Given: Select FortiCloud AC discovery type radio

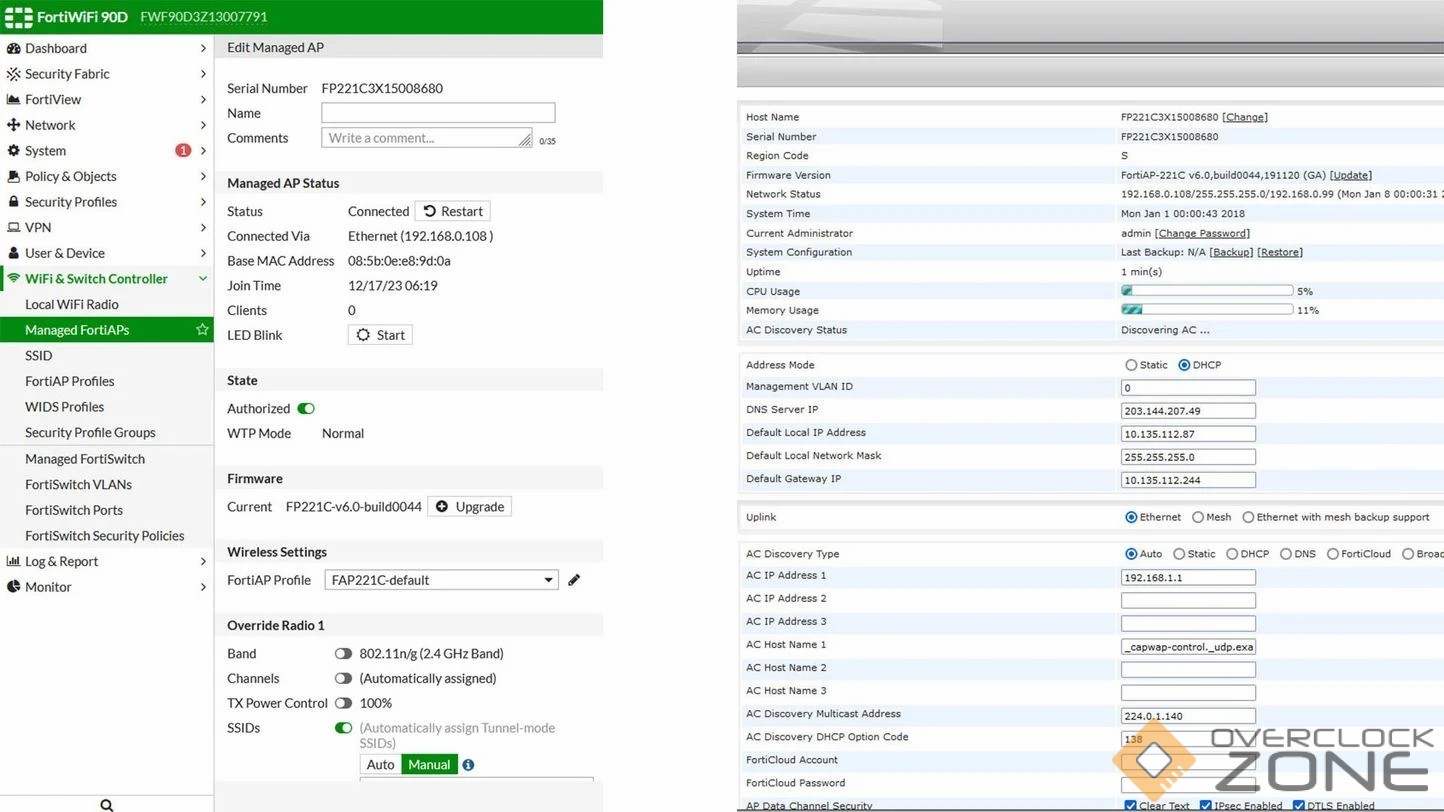Looking at the screenshot, I should 1332,554.
